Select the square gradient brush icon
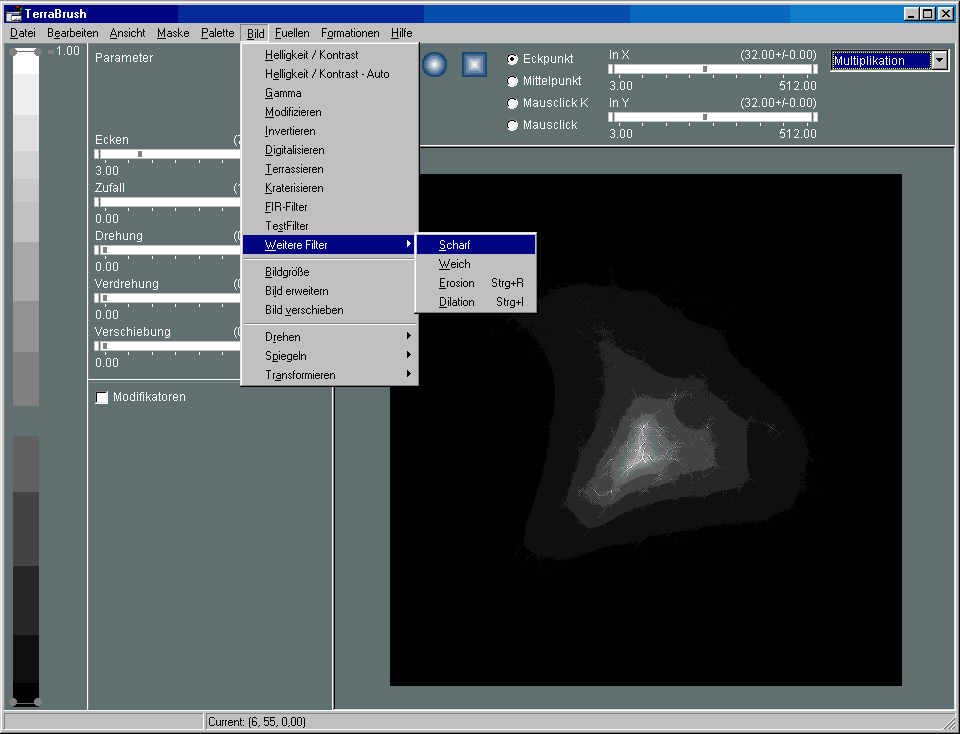The image size is (960, 734). (x=474, y=64)
